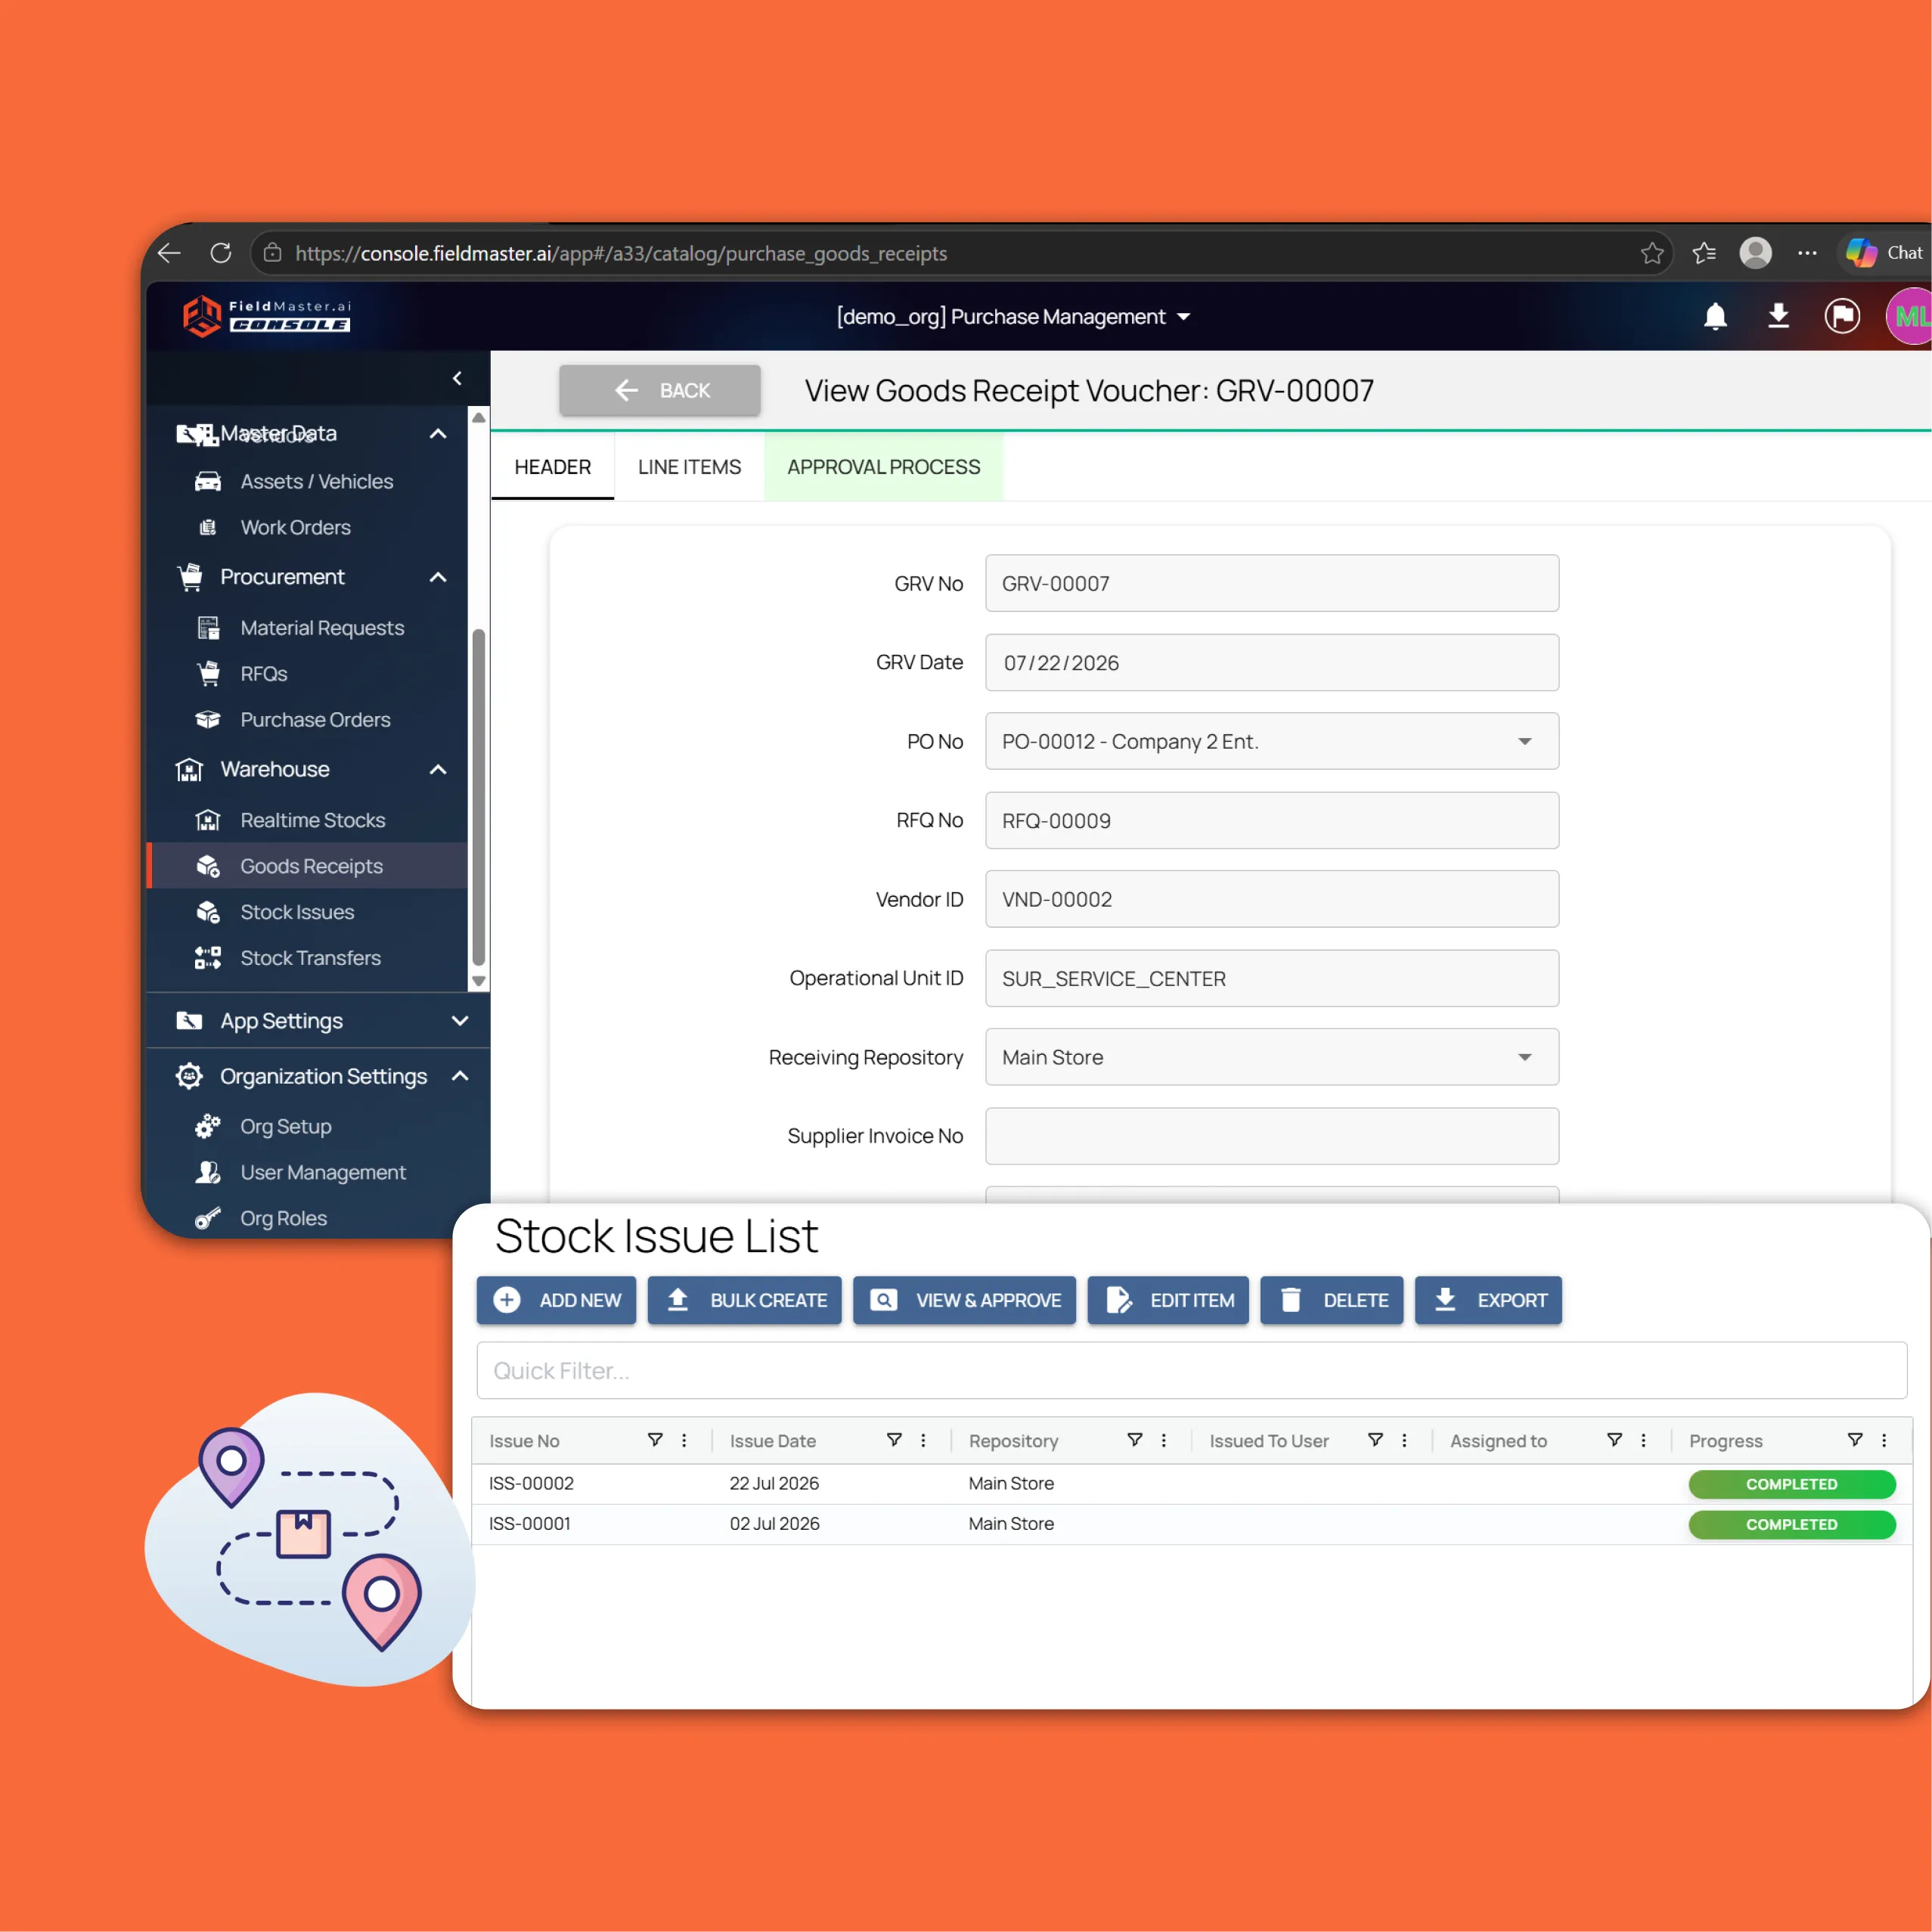Open Stock Issues in the sidebar
The image size is (1932, 1932).
[x=308, y=912]
